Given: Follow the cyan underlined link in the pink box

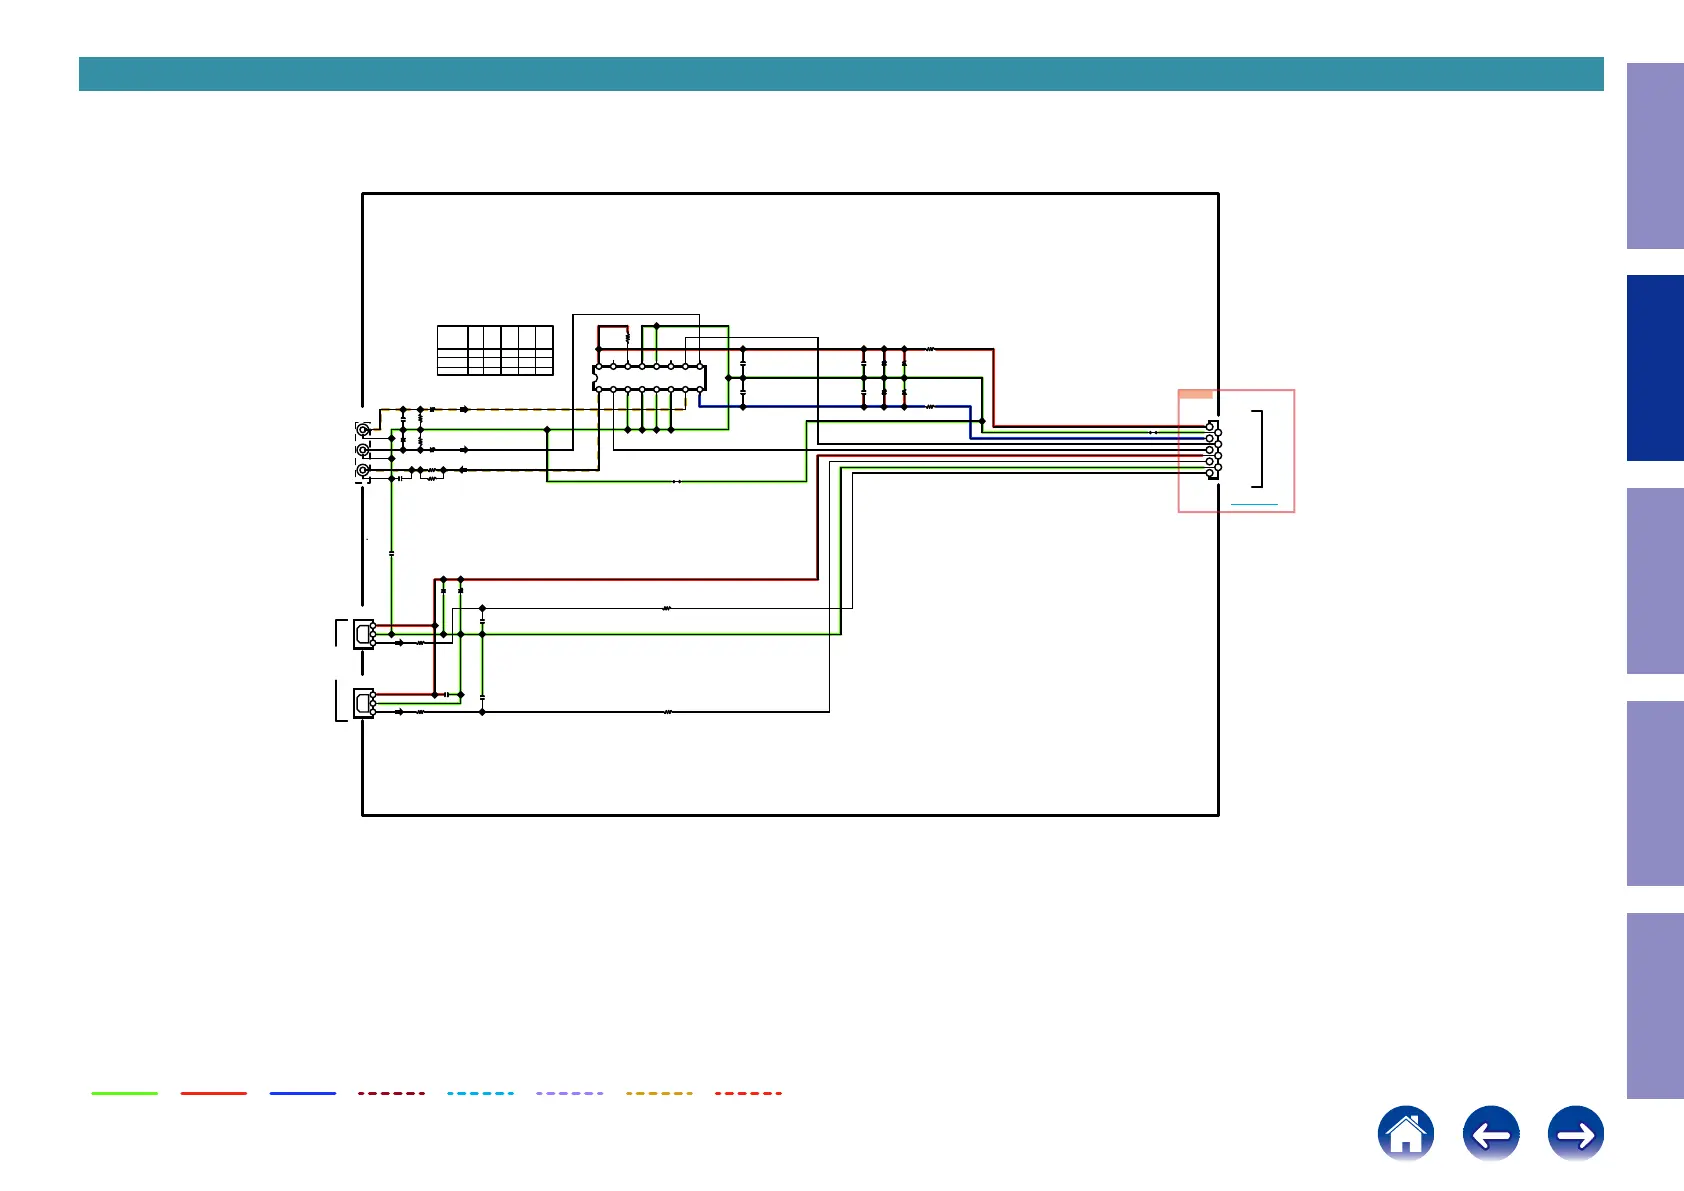Looking at the screenshot, I should (x=1254, y=505).
